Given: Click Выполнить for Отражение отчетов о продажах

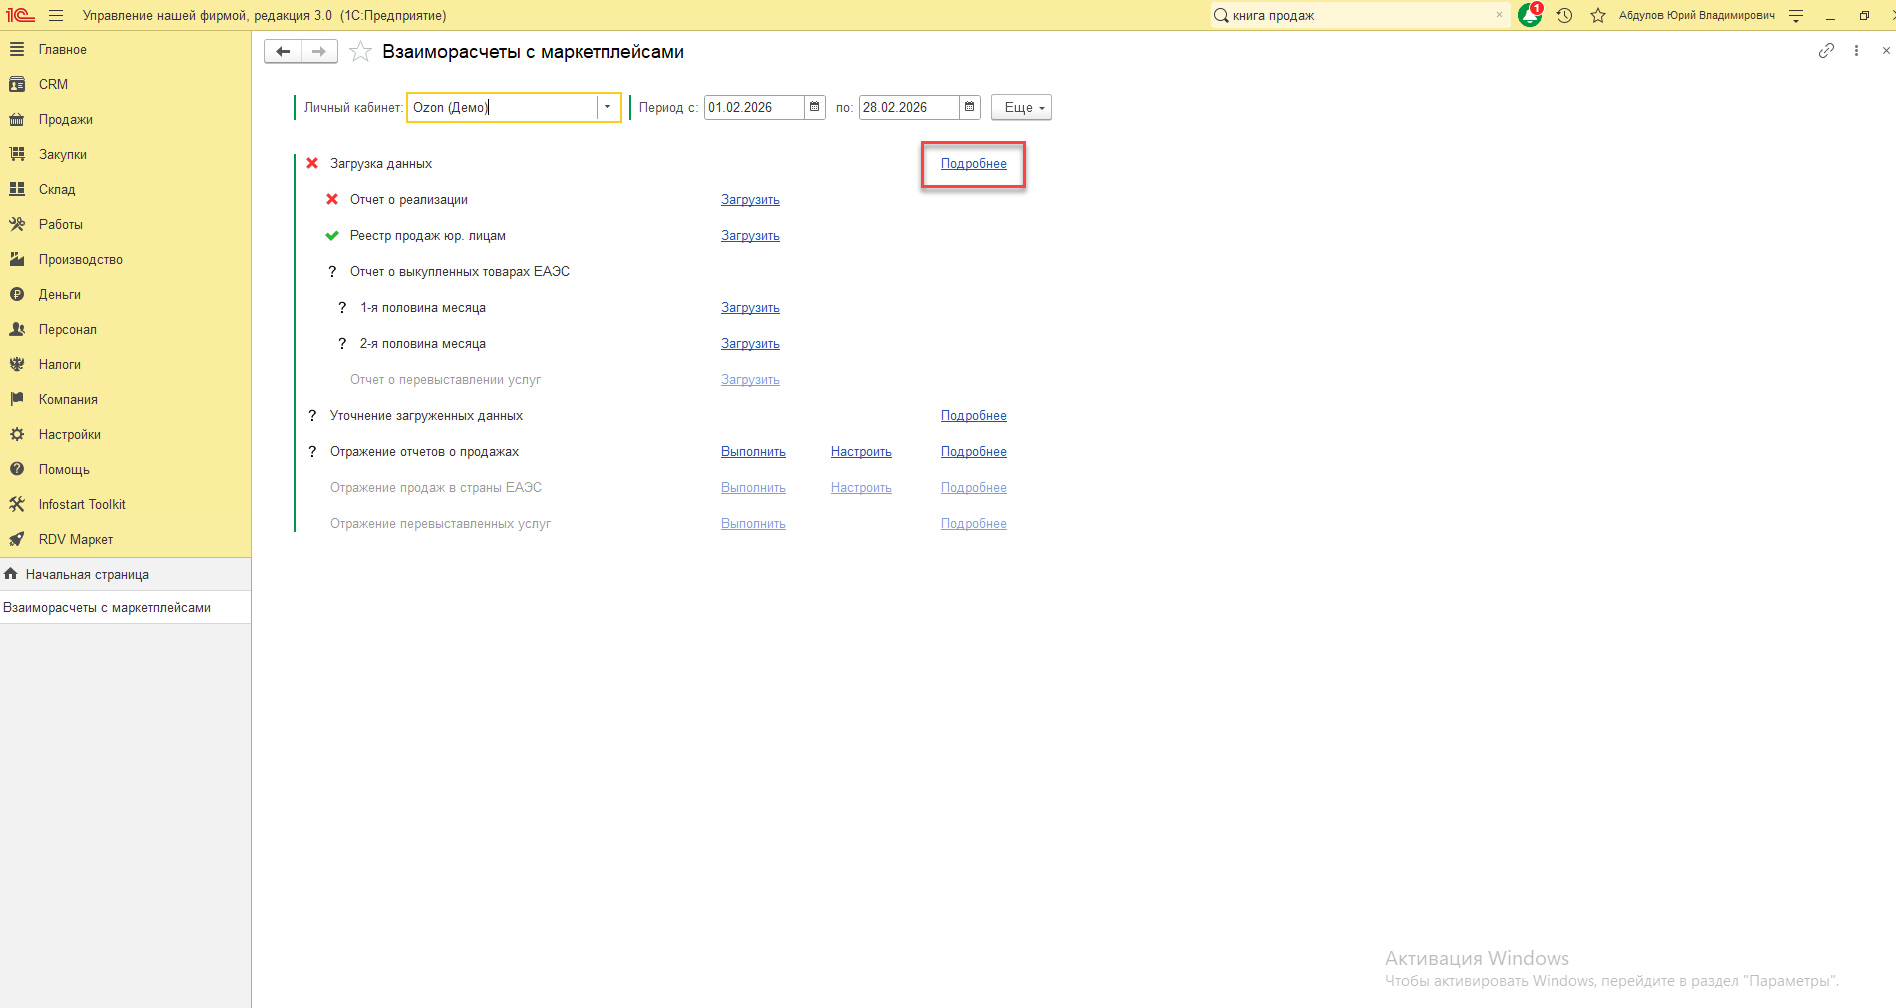Looking at the screenshot, I should (x=753, y=452).
